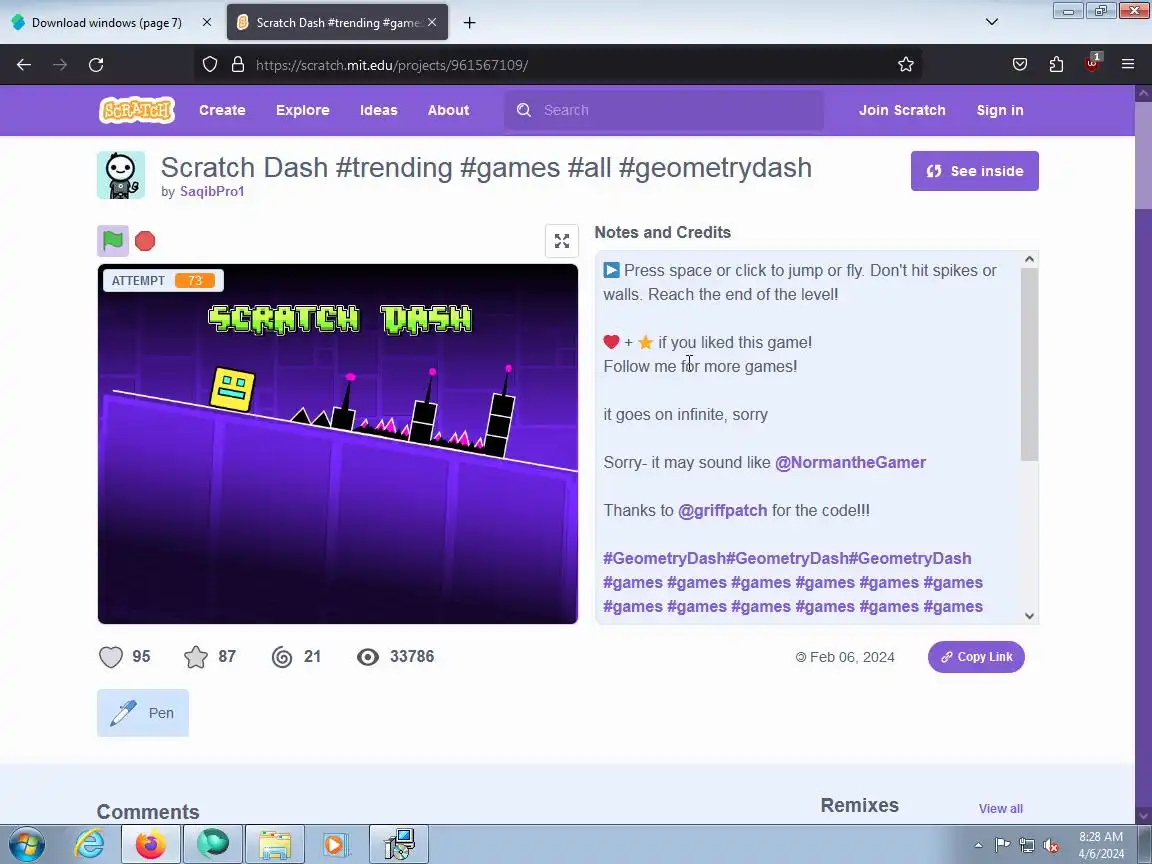Show hidden system tray icons arrow
Screen dimensions: 1152x864
coord(979,846)
